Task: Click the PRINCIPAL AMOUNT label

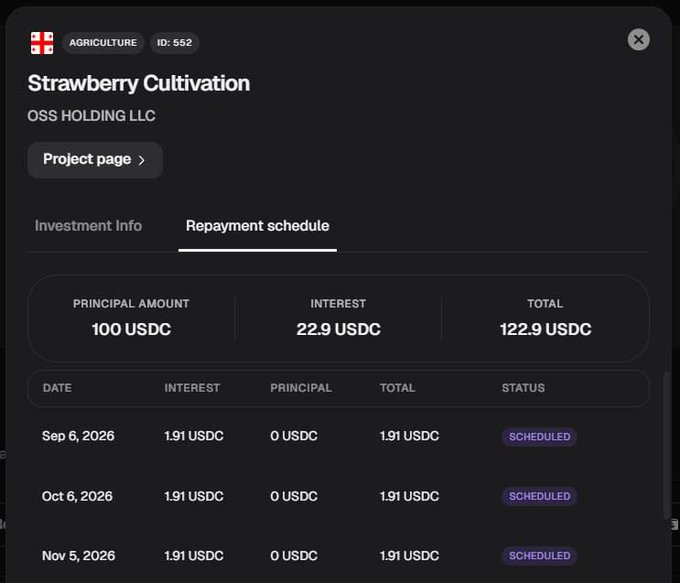Action: (131, 304)
